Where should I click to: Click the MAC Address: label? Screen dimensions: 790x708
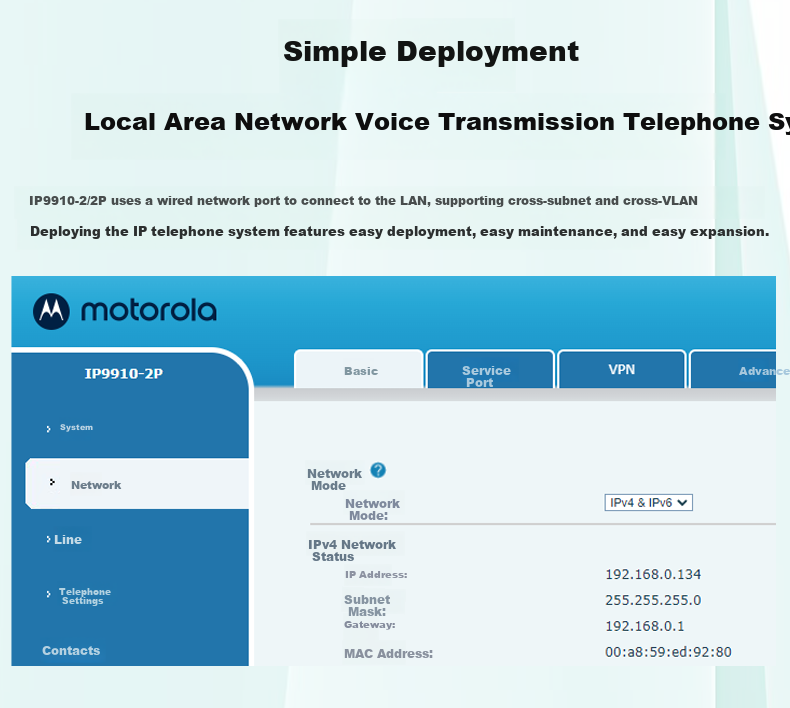(x=388, y=654)
